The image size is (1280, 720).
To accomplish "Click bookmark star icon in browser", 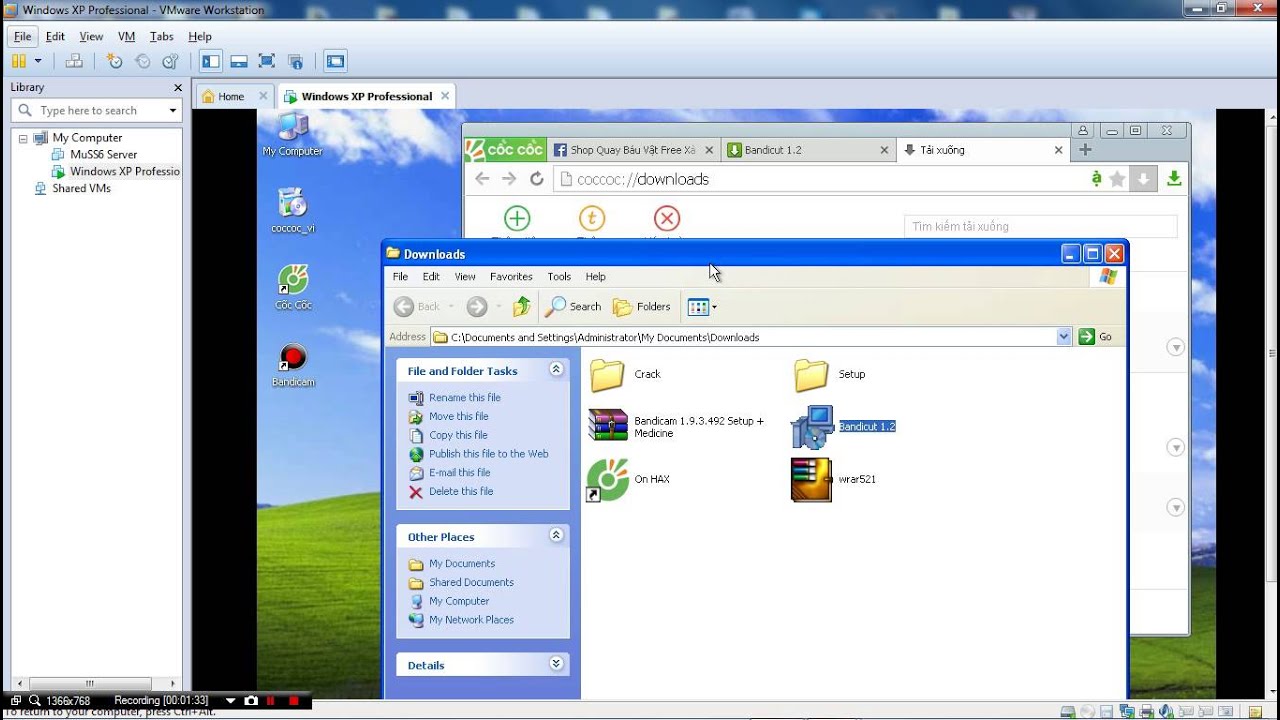I will tap(1117, 179).
